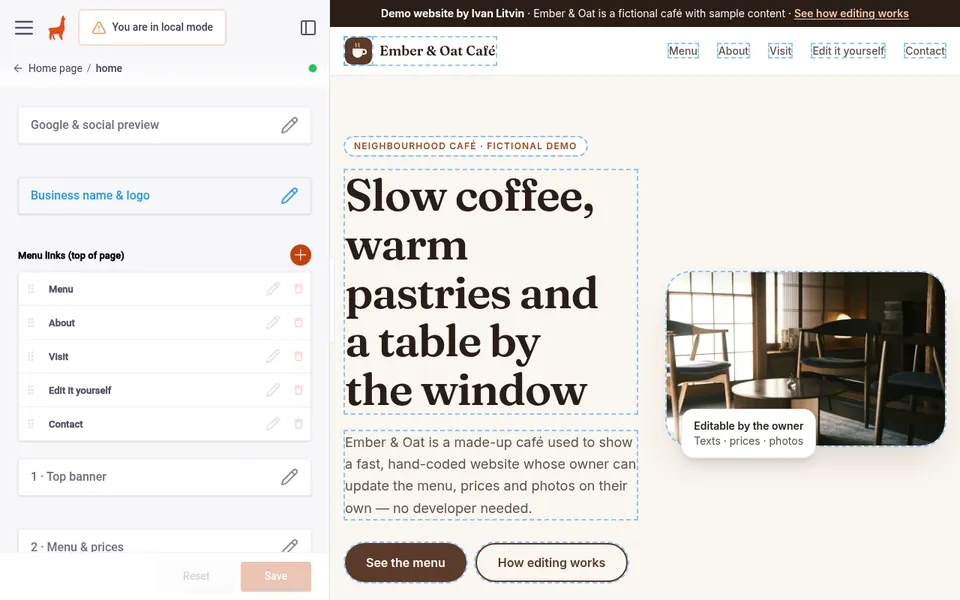Click the Ember & Oat Café brand name
Screen dimensions: 960x600
coord(437,51)
